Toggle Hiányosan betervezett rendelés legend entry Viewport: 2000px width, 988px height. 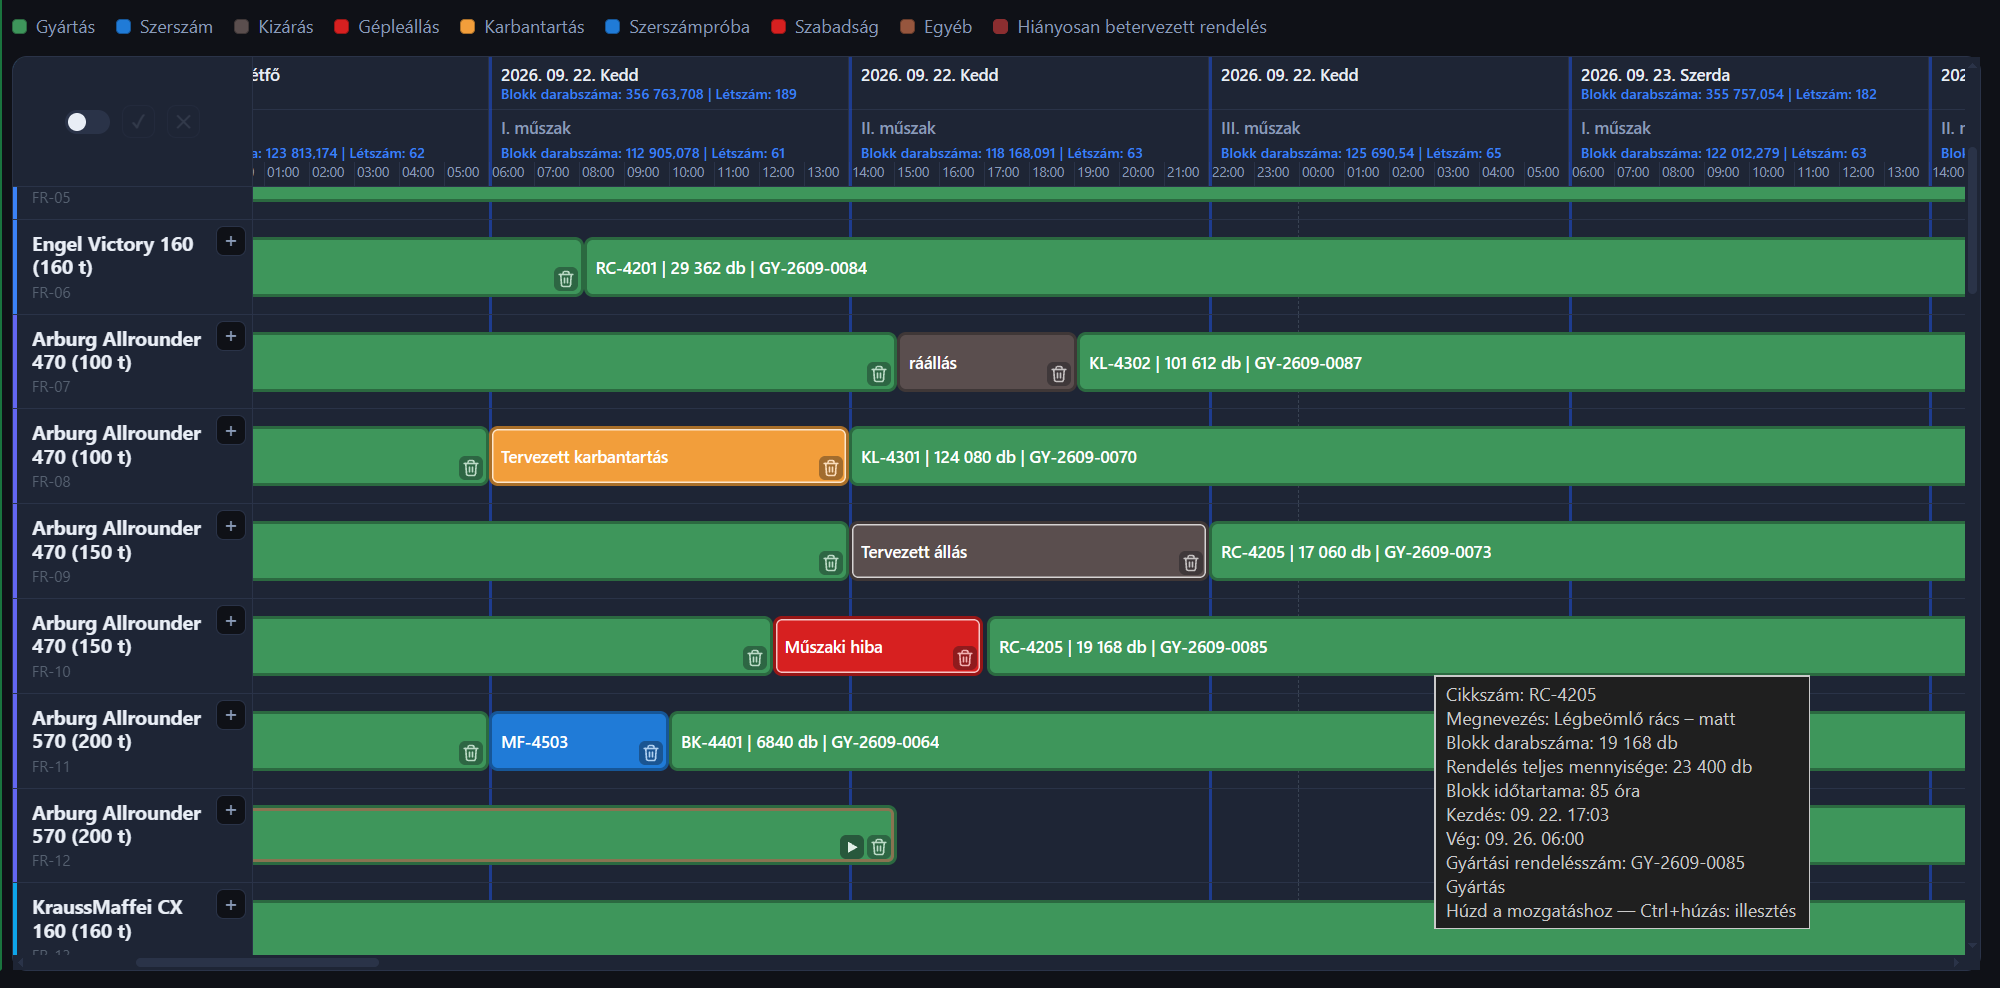coord(1130,27)
